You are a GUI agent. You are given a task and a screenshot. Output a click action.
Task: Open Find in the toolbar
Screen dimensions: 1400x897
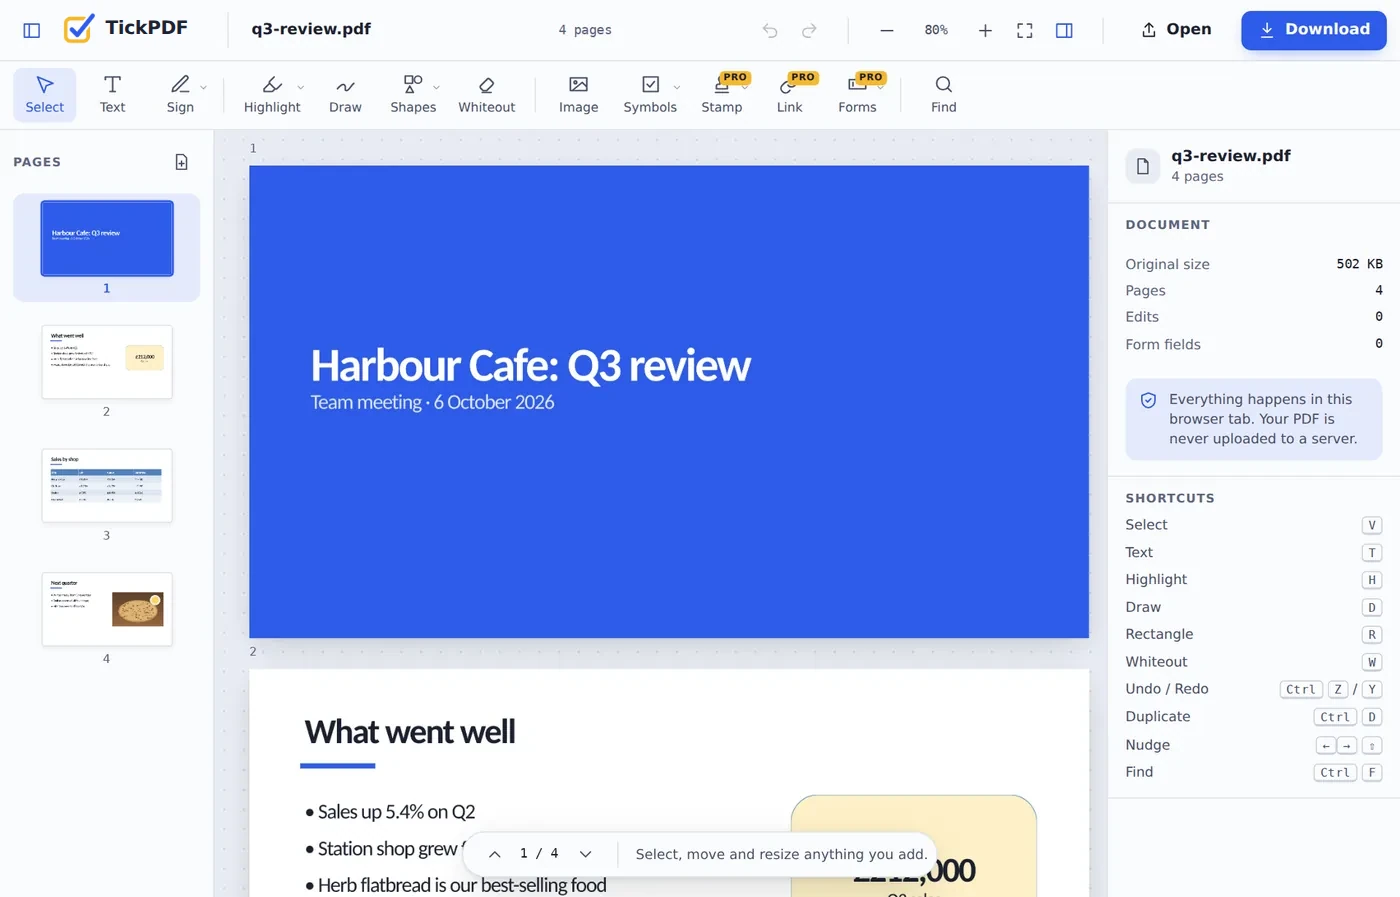tap(943, 94)
